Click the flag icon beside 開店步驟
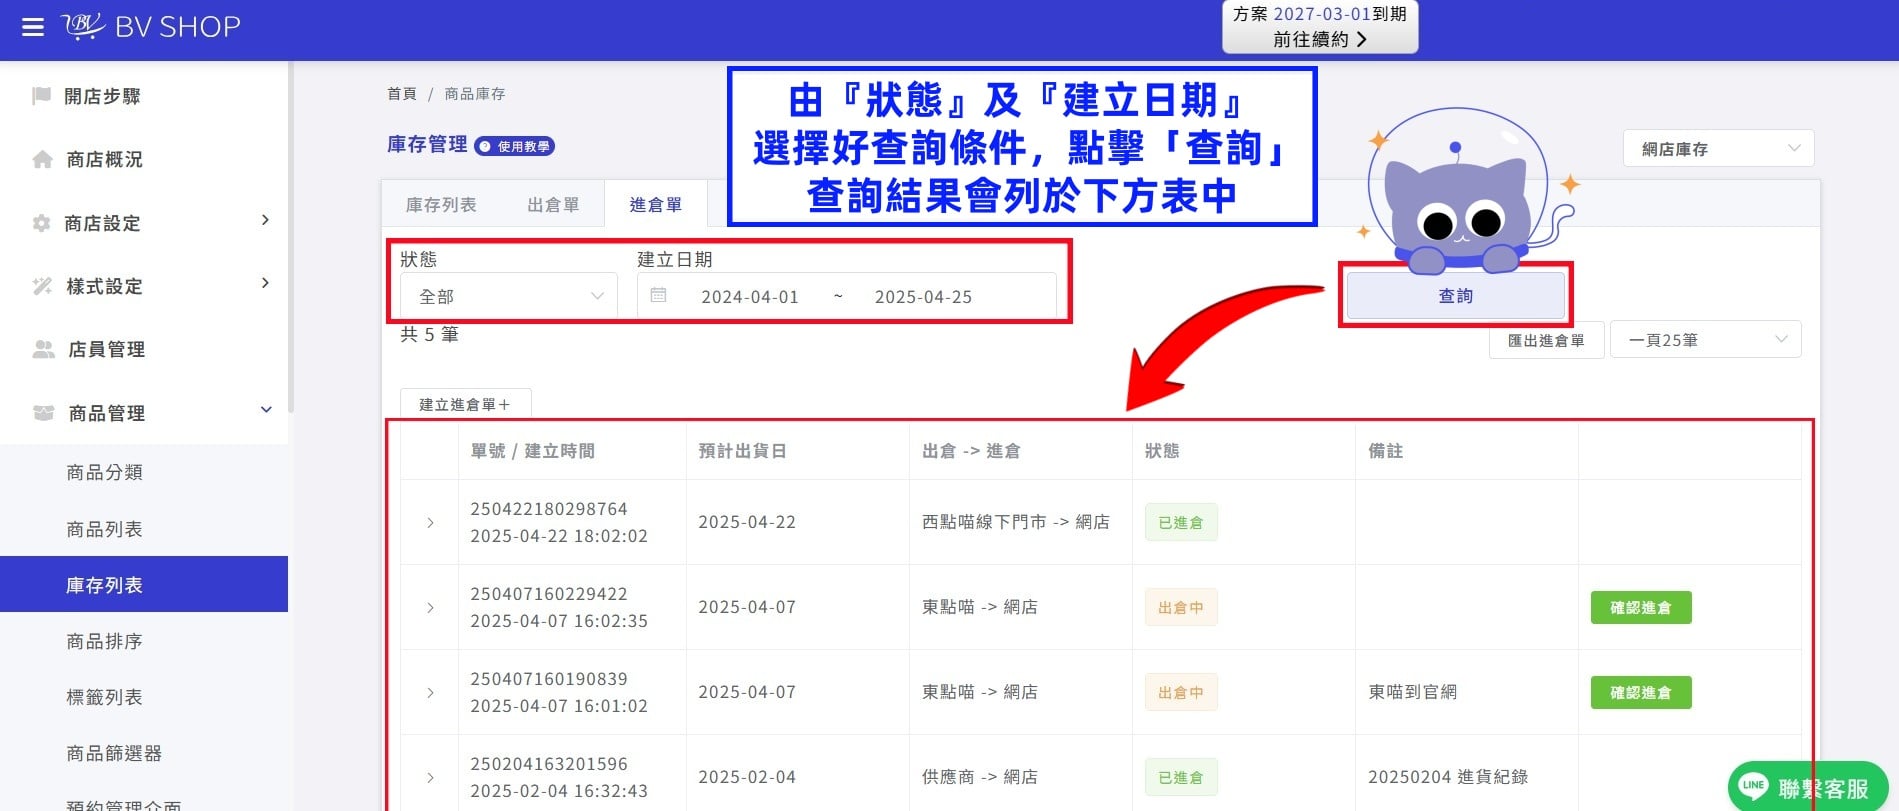The width and height of the screenshot is (1899, 811). point(41,96)
